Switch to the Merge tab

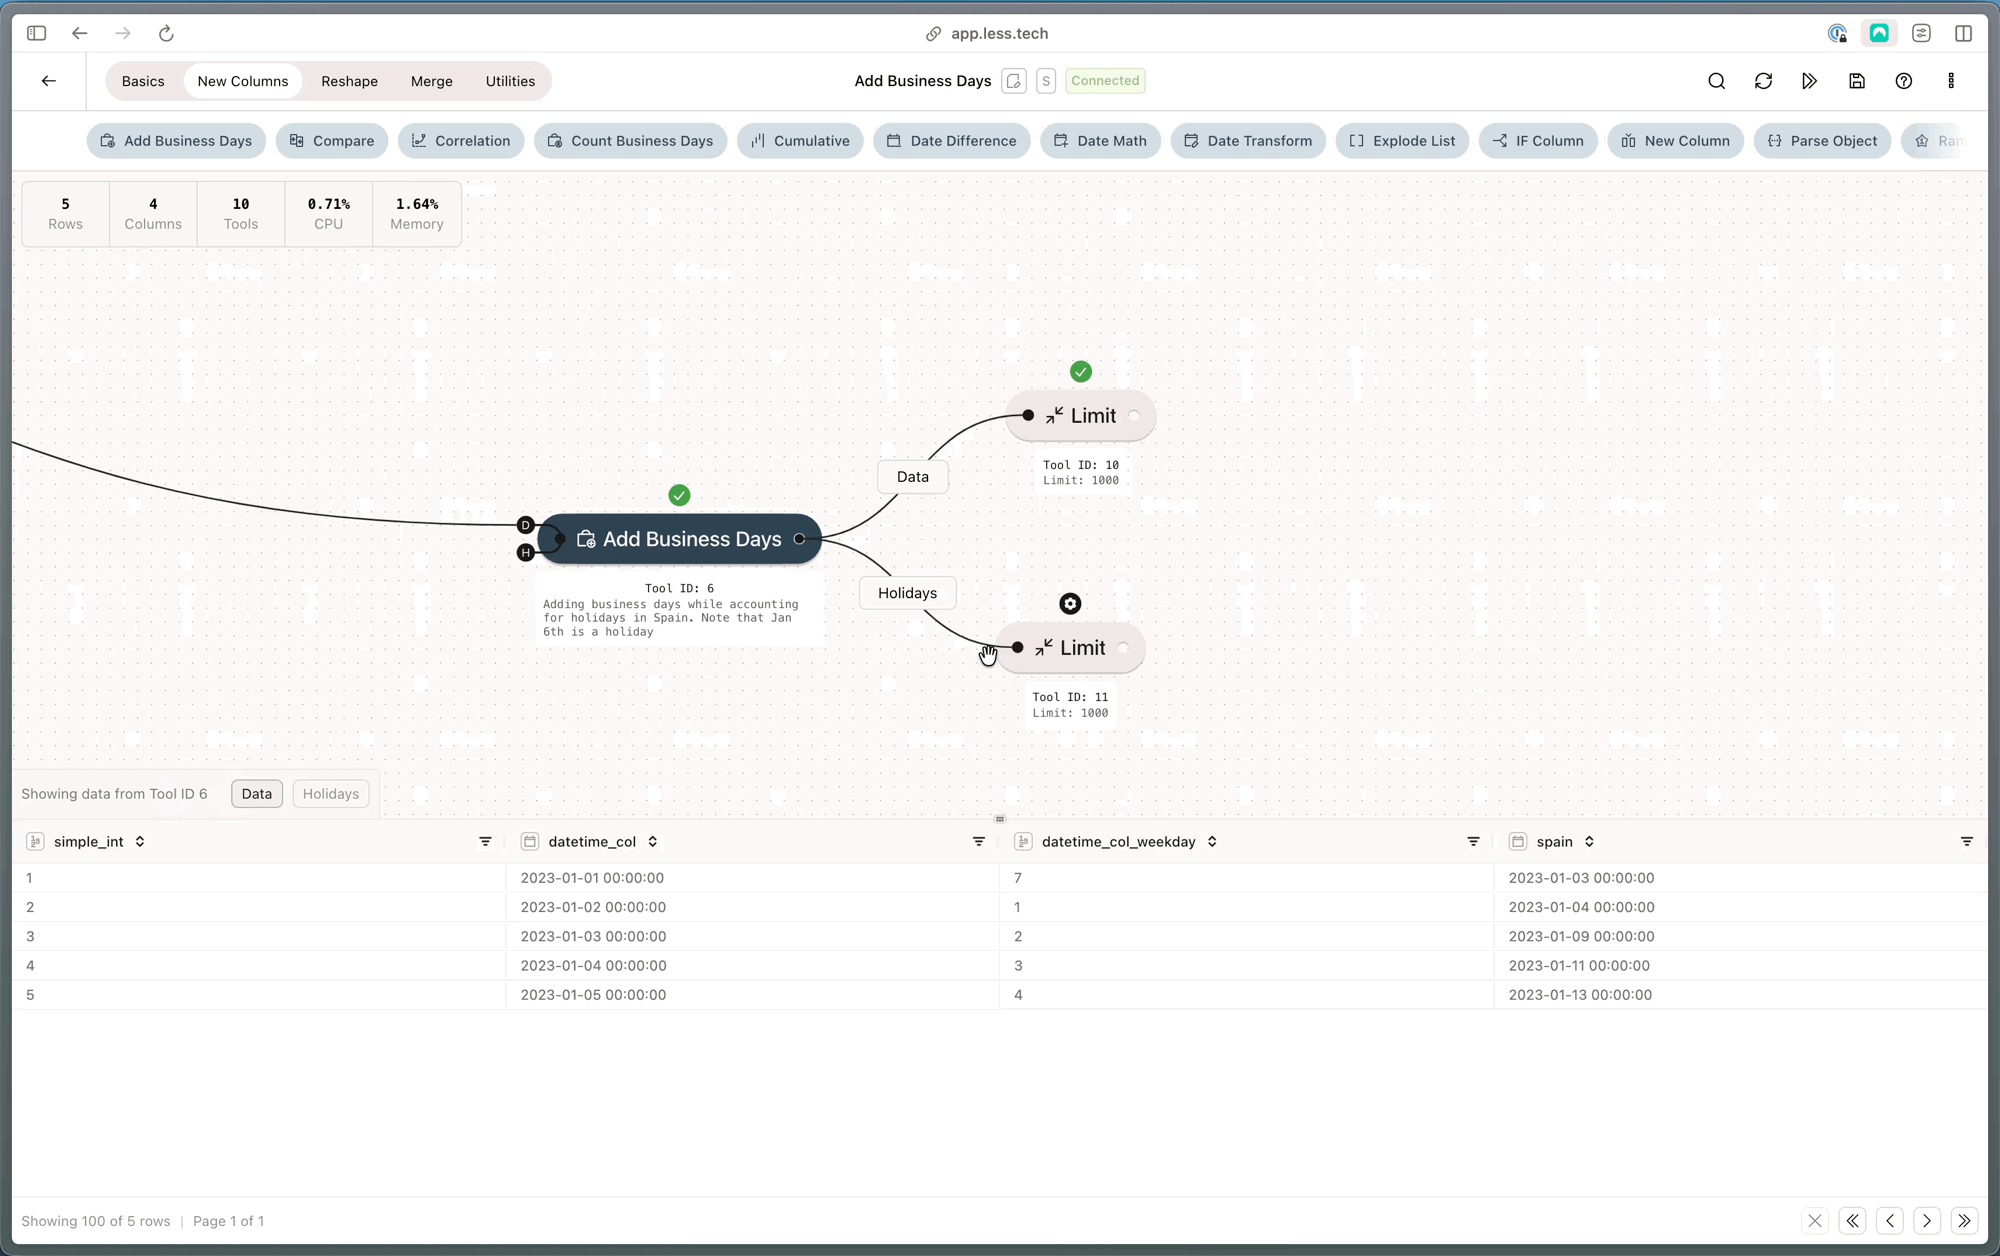tap(431, 81)
